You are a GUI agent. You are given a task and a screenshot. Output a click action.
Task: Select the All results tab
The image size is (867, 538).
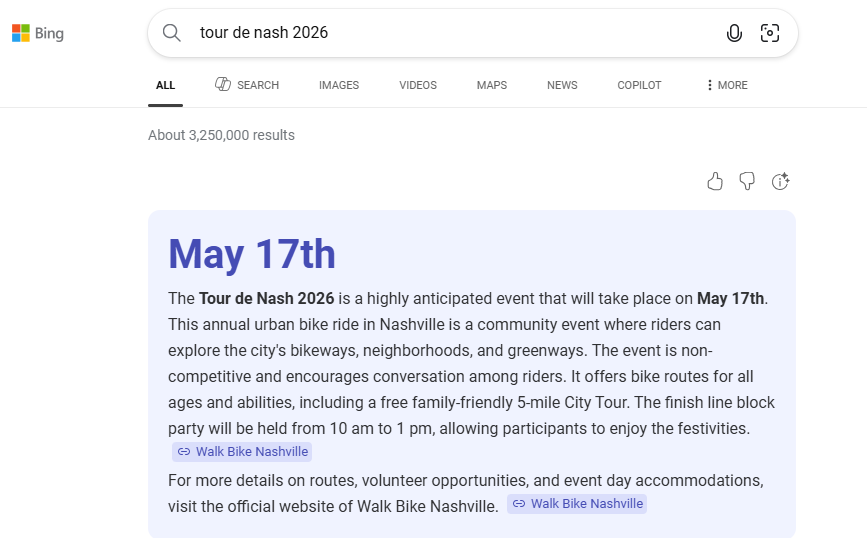(x=166, y=85)
